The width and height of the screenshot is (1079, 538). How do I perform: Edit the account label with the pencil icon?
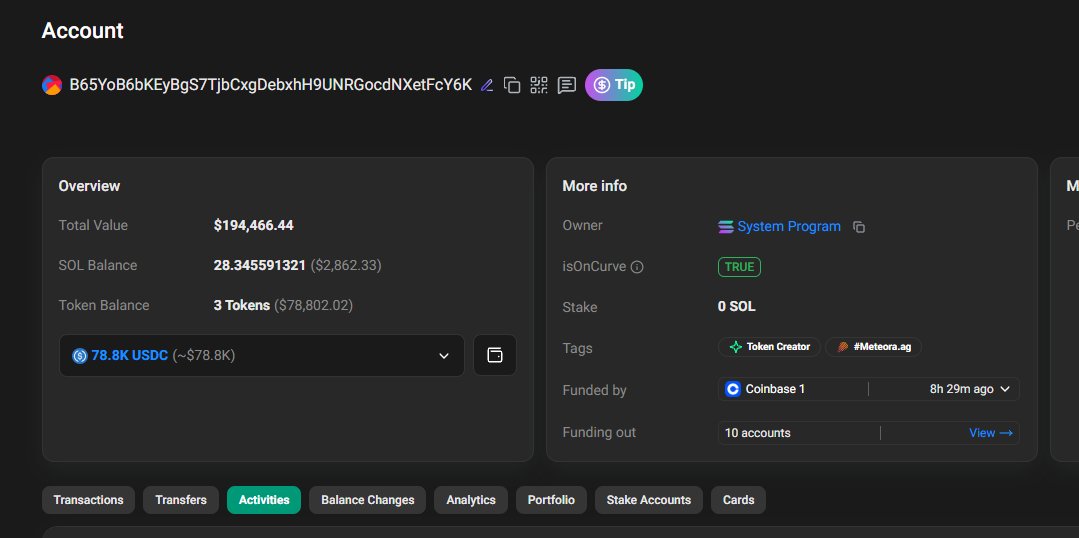(x=487, y=85)
